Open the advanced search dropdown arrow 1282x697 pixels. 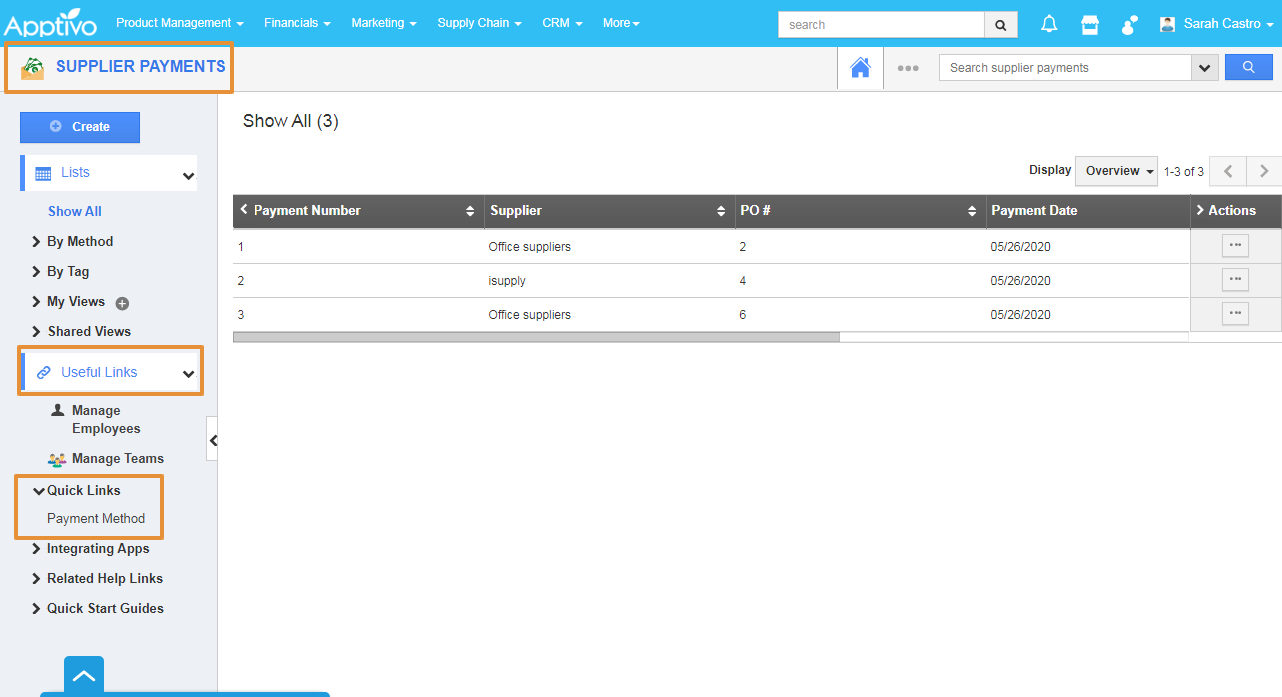(x=1204, y=68)
